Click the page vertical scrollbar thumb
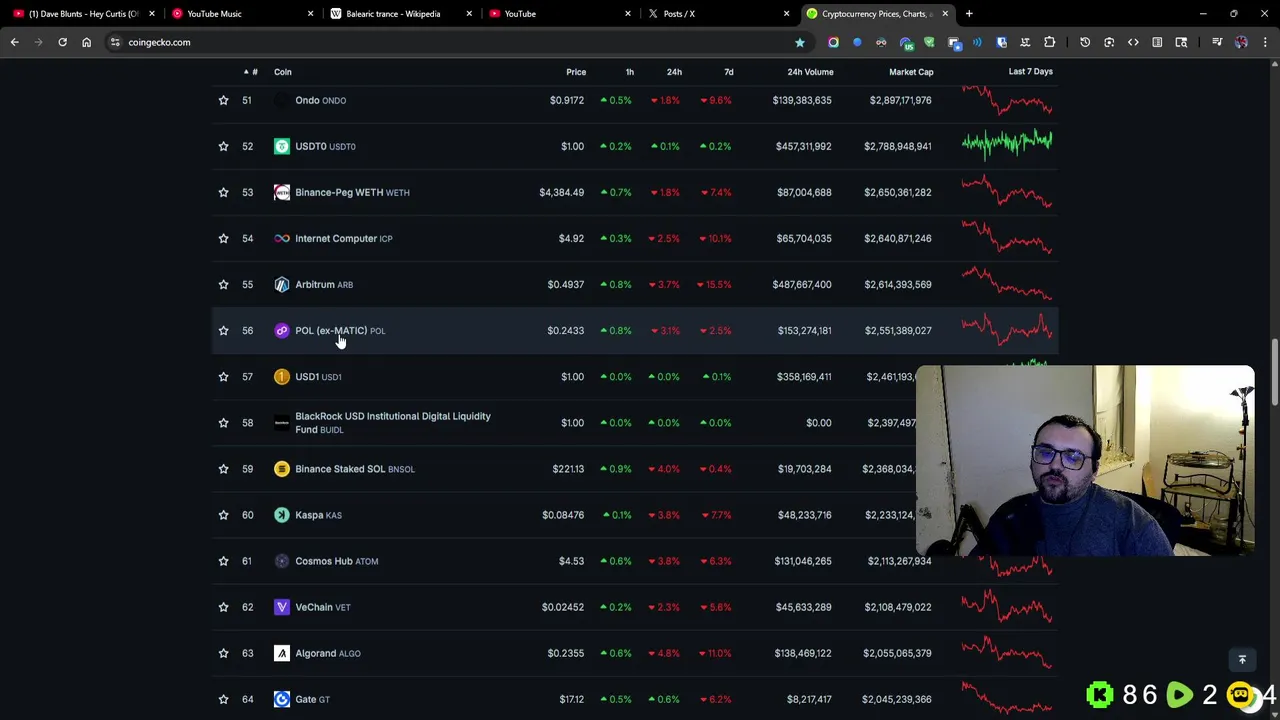The height and width of the screenshot is (720, 1280). click(1274, 372)
